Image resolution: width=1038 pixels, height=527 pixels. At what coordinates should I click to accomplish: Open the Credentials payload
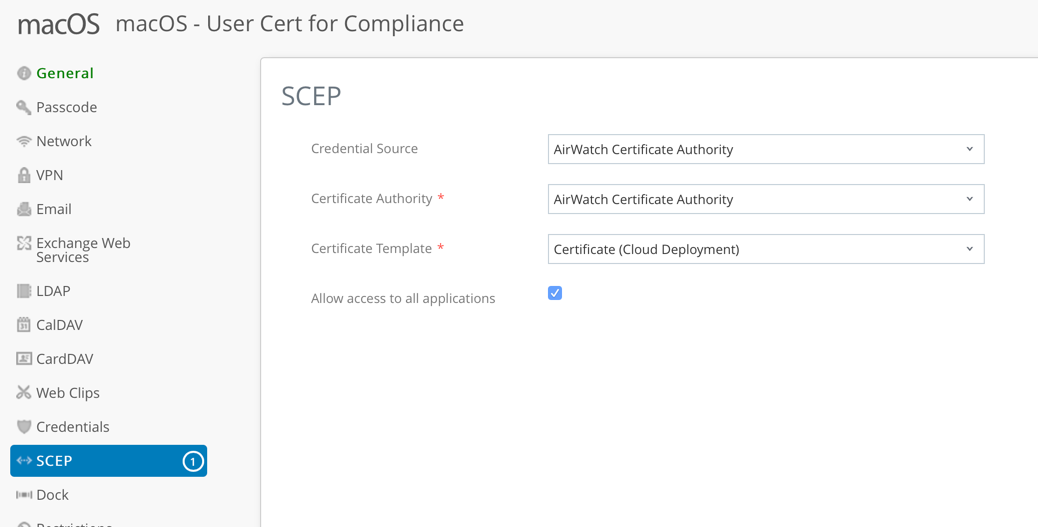click(x=73, y=426)
